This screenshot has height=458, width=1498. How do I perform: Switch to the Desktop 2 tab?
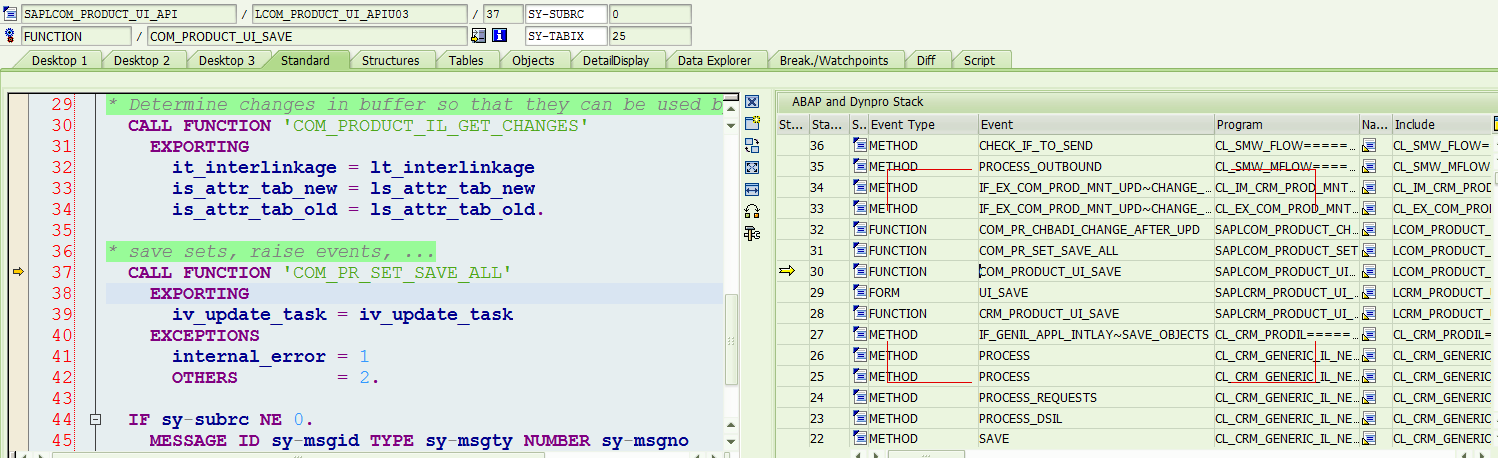tap(142, 60)
